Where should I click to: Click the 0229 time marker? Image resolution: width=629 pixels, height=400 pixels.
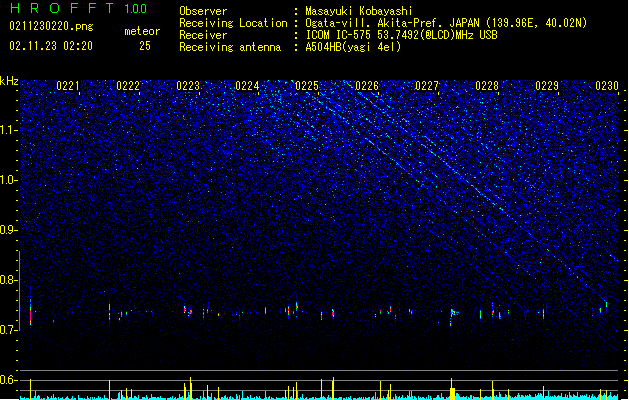pyautogui.click(x=547, y=85)
